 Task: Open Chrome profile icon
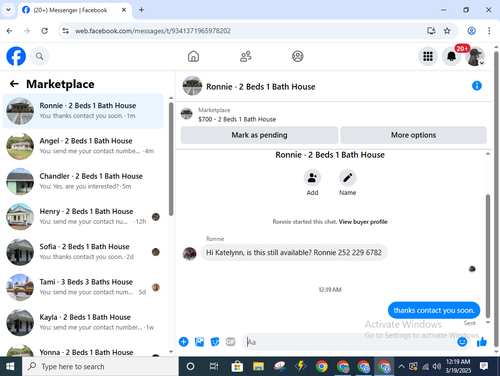click(x=471, y=31)
